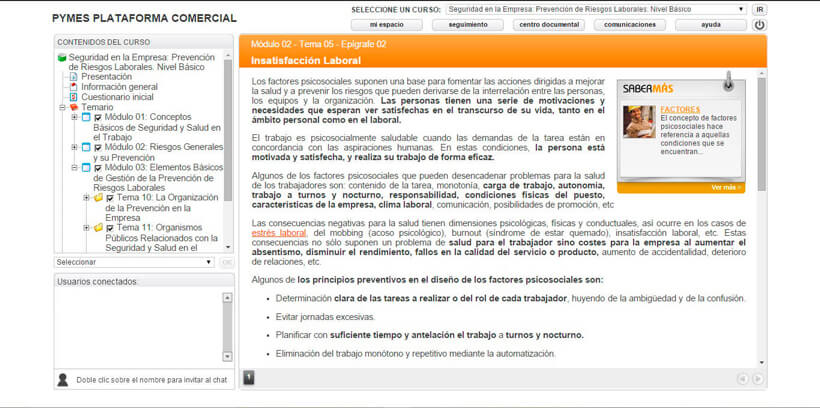Click the blue Módulo 02 module icon
Viewport: 820px width, 408px height.
pos(86,148)
